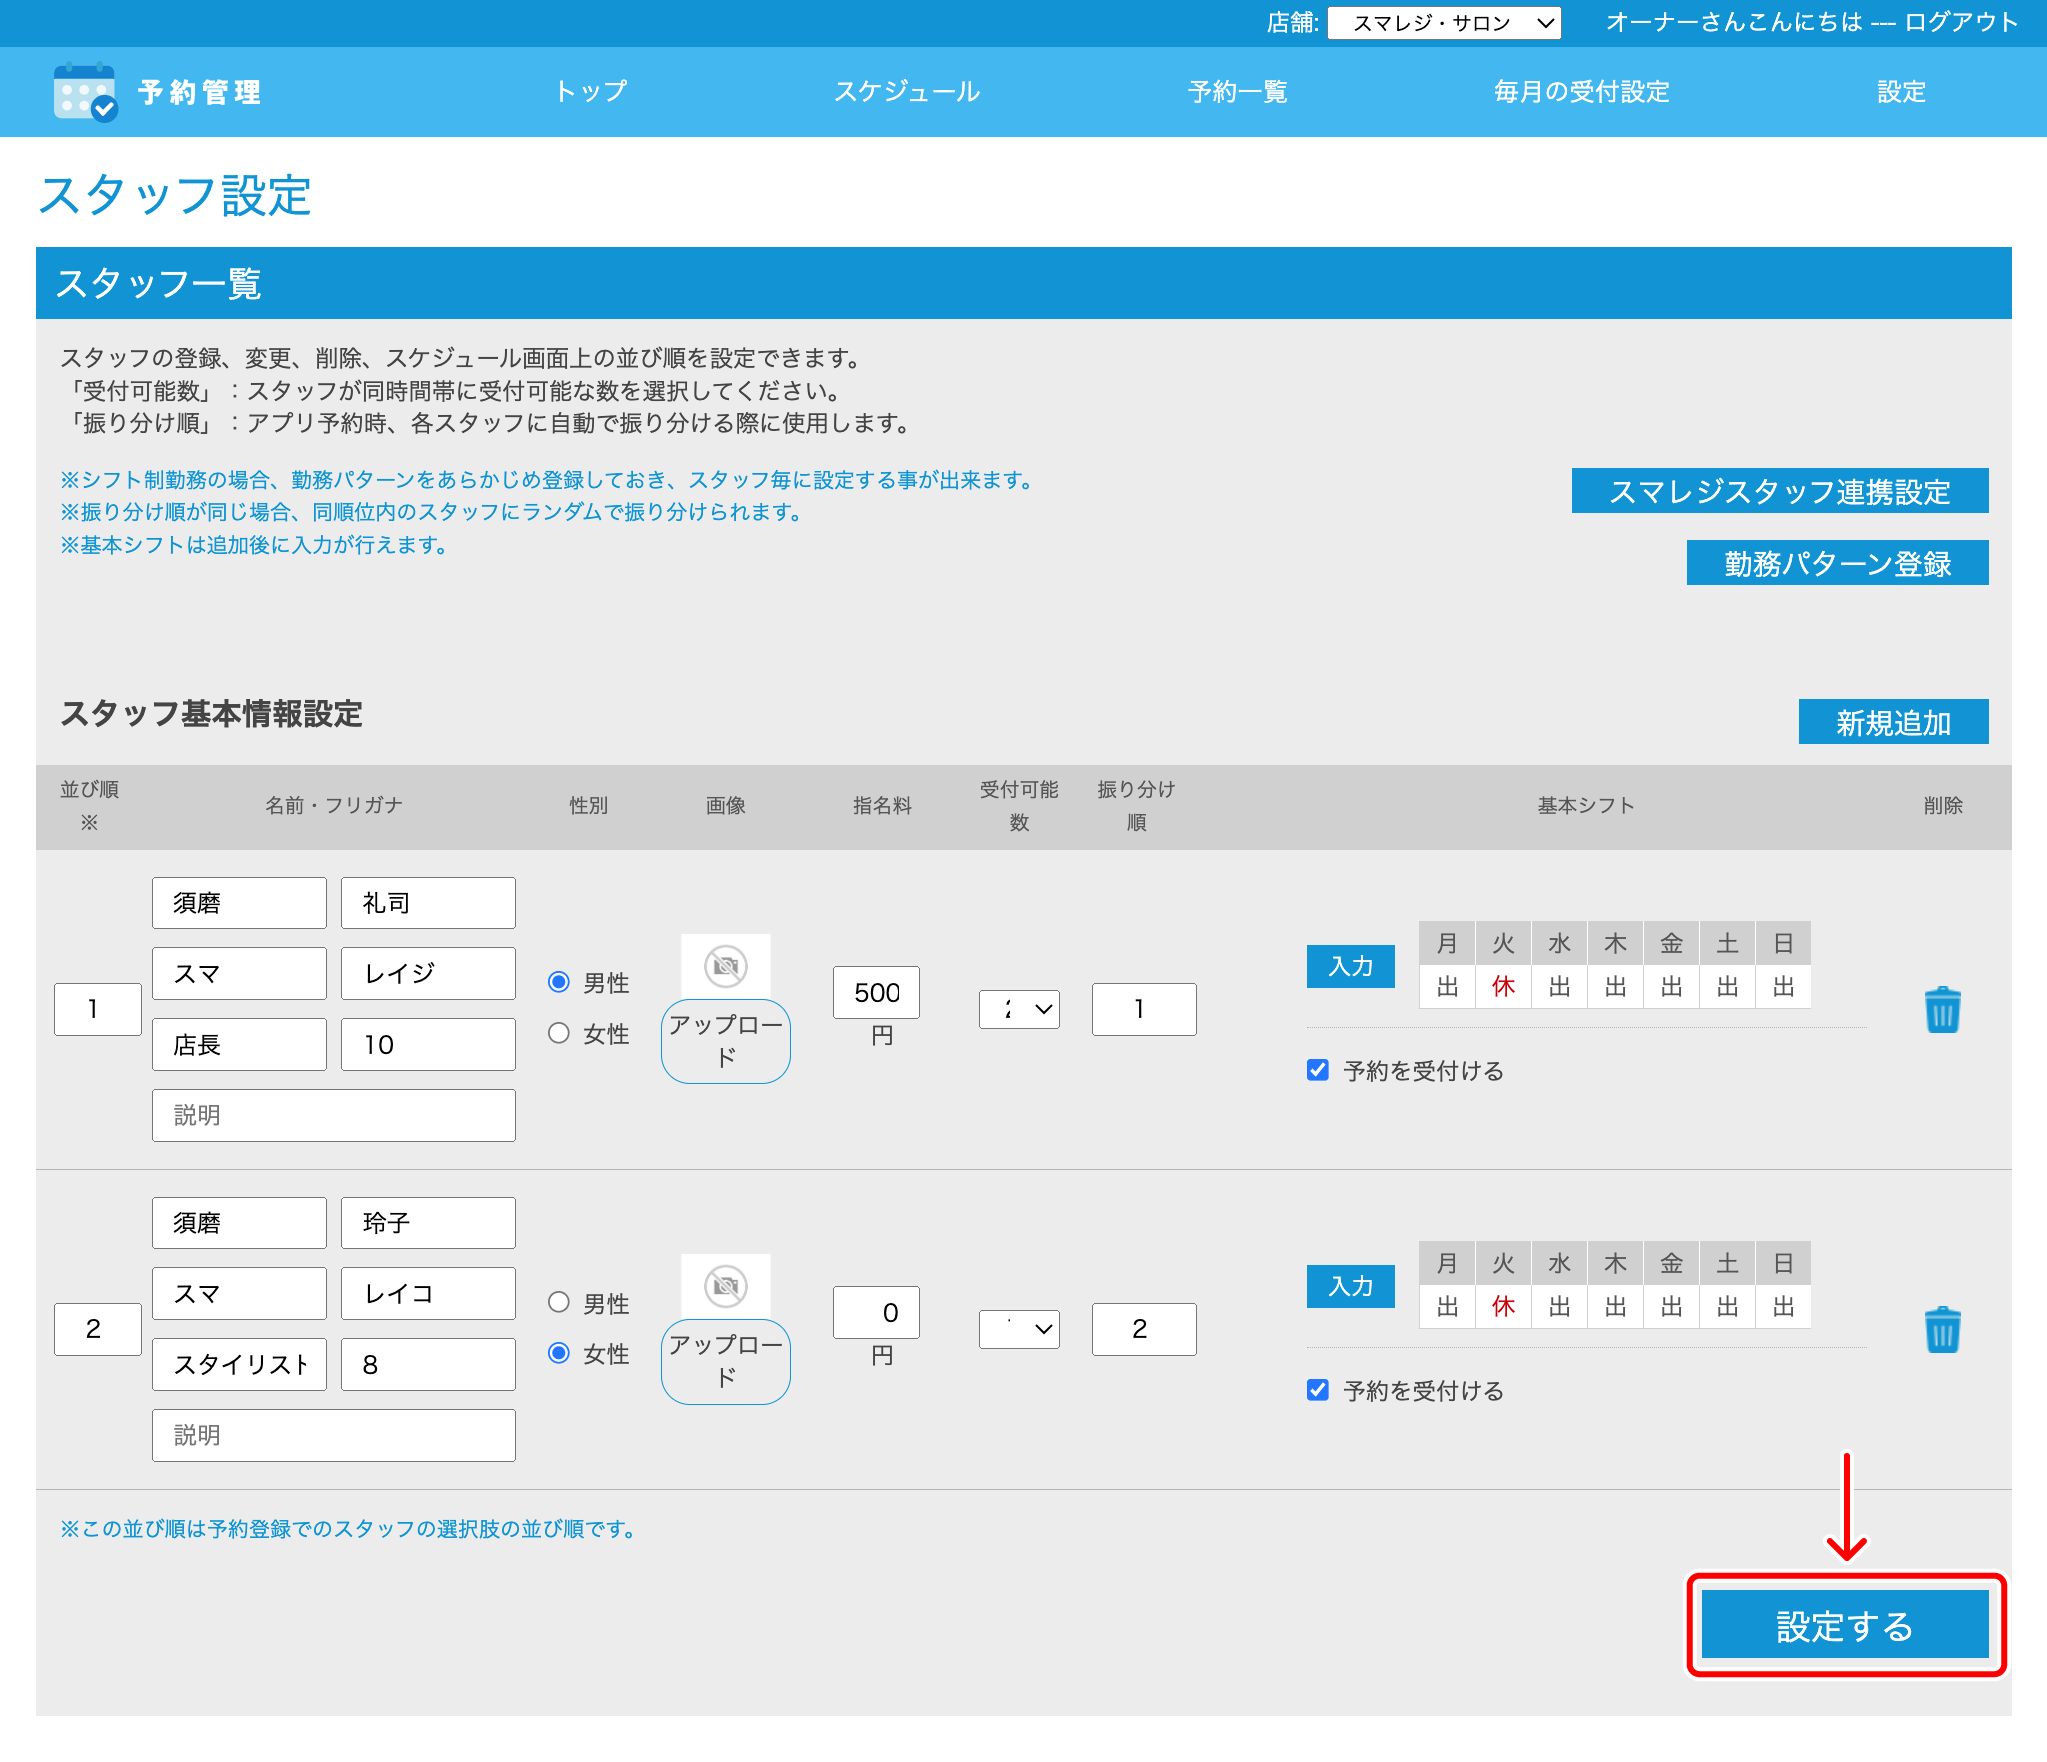
Task: Click ログアウト link in header
Action: [1961, 23]
